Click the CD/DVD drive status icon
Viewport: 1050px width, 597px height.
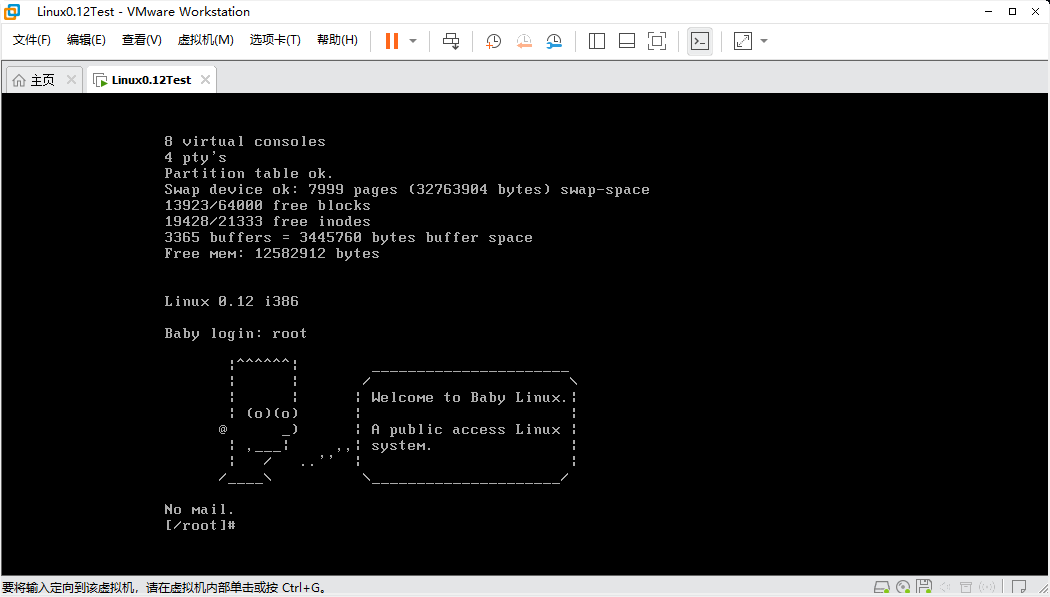point(903,587)
